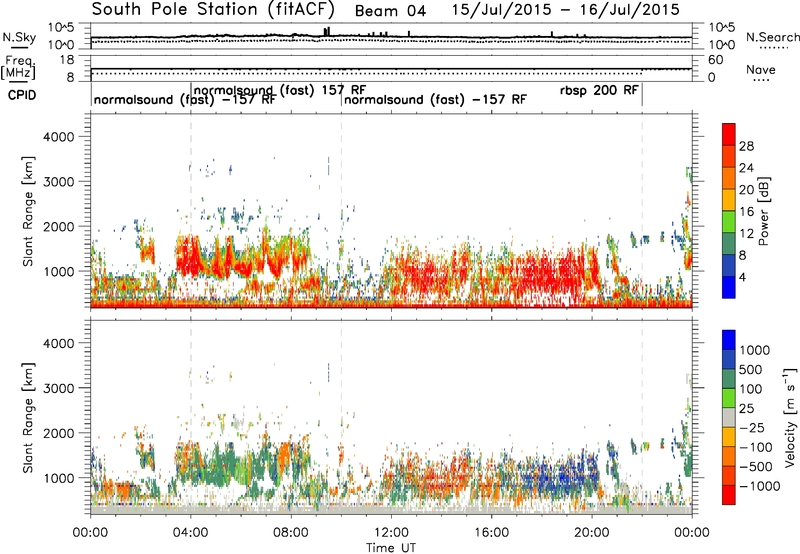Viewport: 800px width, 554px height.
Task: Click the 'Beam 04' label
Action: pyautogui.click(x=390, y=11)
